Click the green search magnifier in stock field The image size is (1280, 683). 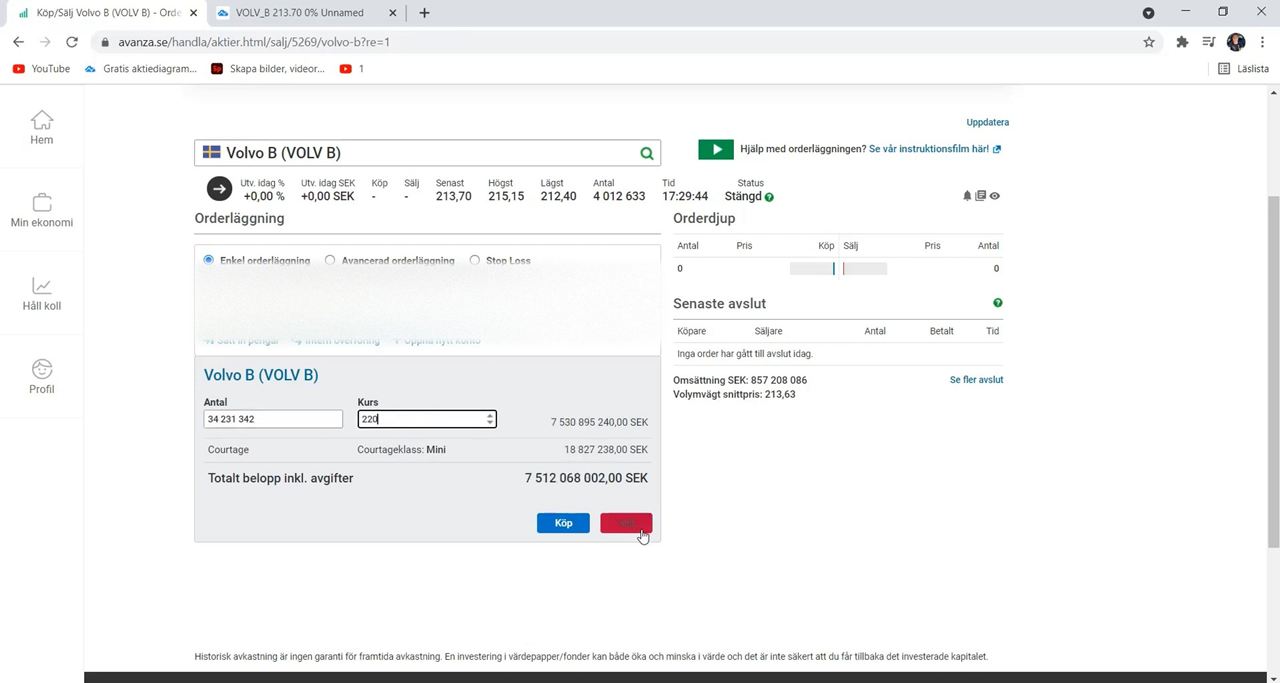click(x=647, y=153)
